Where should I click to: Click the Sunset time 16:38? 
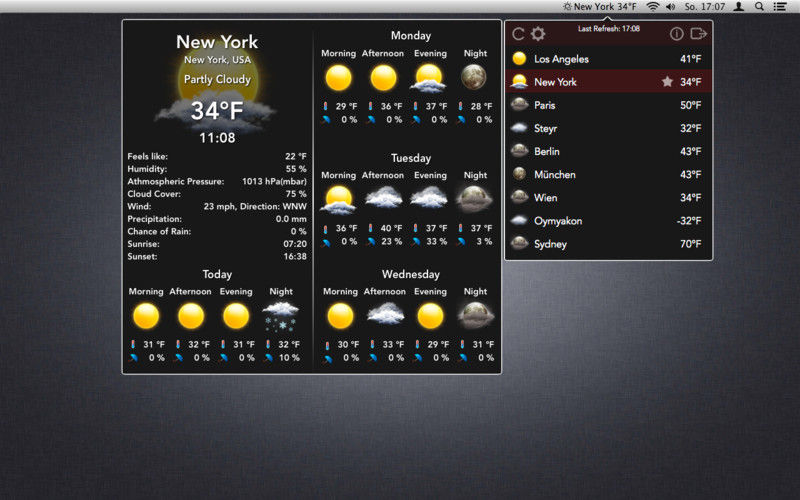click(x=295, y=256)
